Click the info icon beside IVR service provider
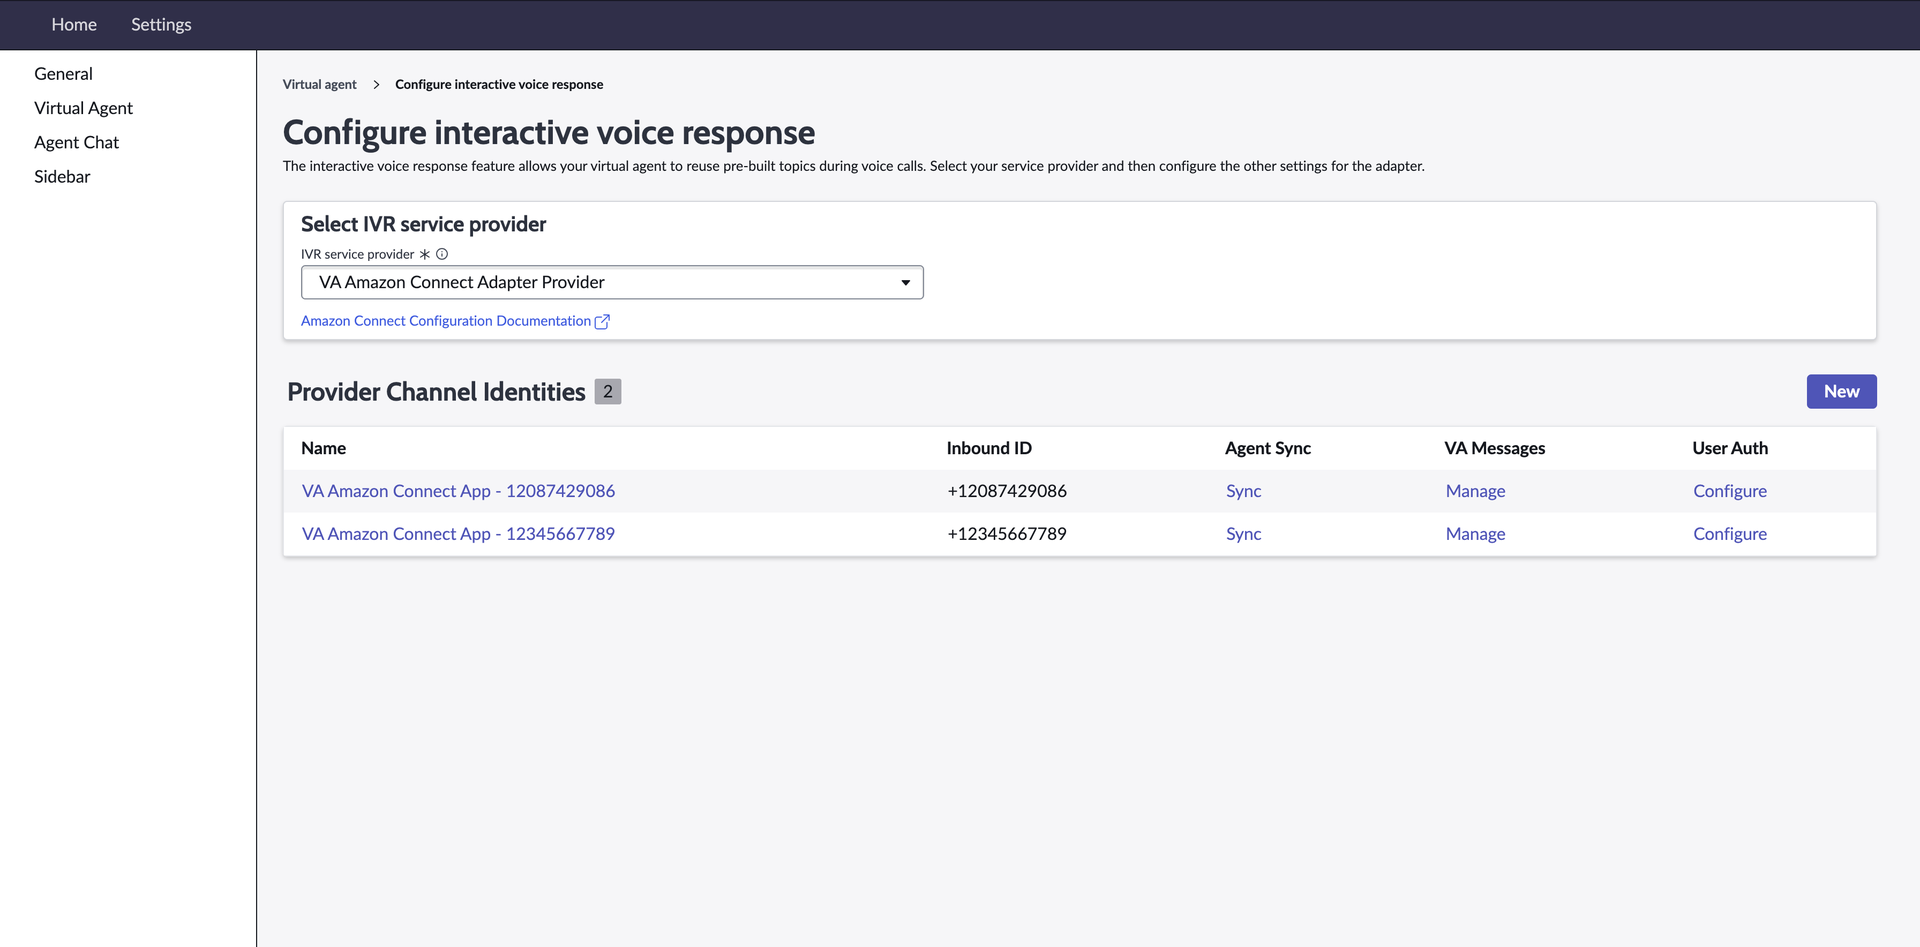This screenshot has height=947, width=1920. tap(442, 254)
